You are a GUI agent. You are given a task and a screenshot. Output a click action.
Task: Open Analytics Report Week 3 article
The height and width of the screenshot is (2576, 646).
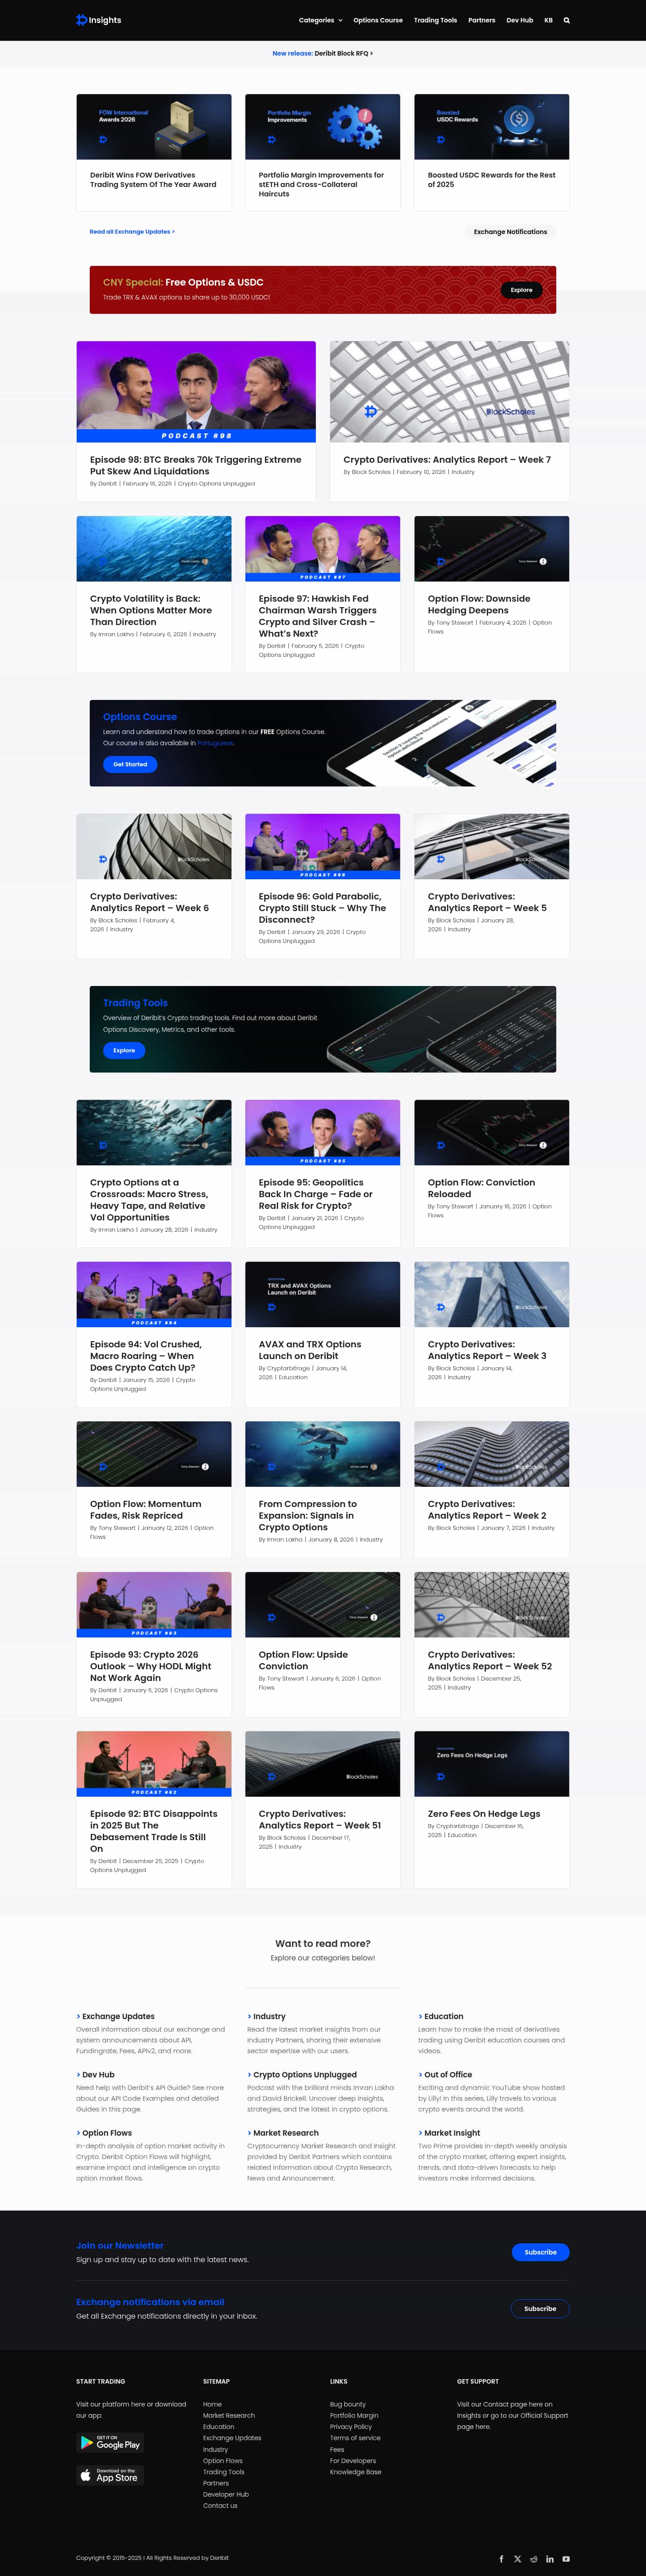tap(487, 1350)
